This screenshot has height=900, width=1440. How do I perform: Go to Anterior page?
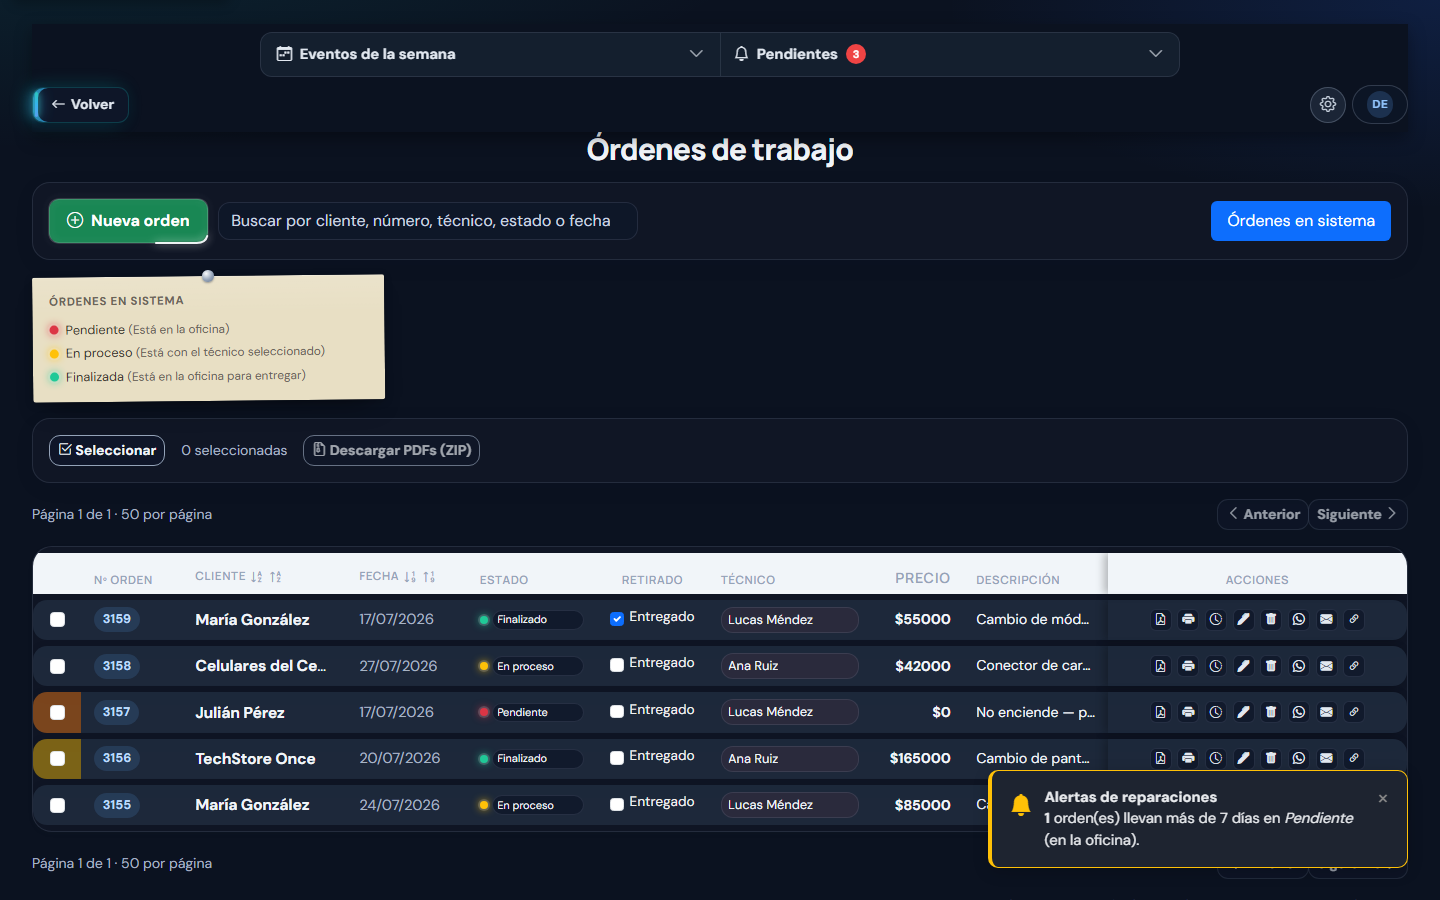[1263, 514]
